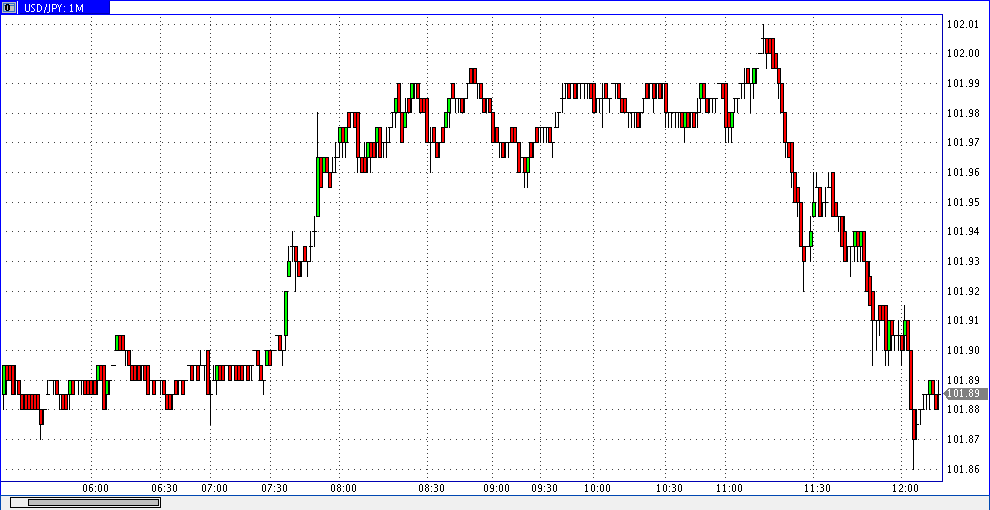This screenshot has width=990, height=510.
Task: Click the 101.90 price axis label
Action: 963,350
